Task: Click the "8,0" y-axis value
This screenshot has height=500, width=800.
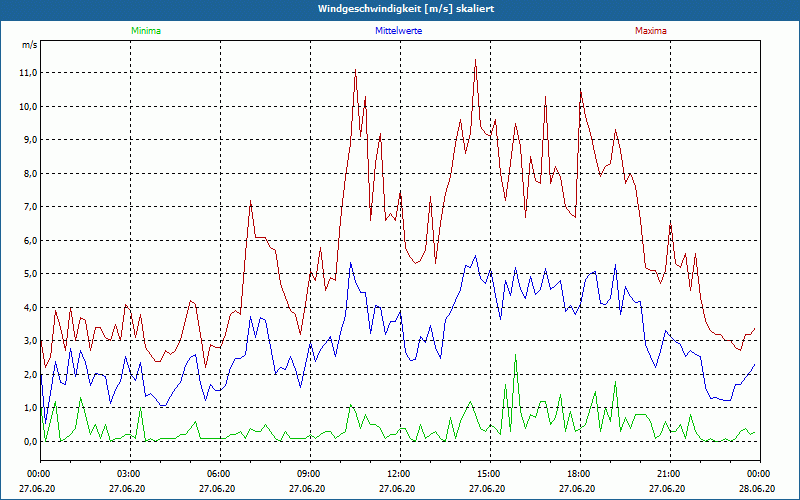Action: (x=31, y=173)
